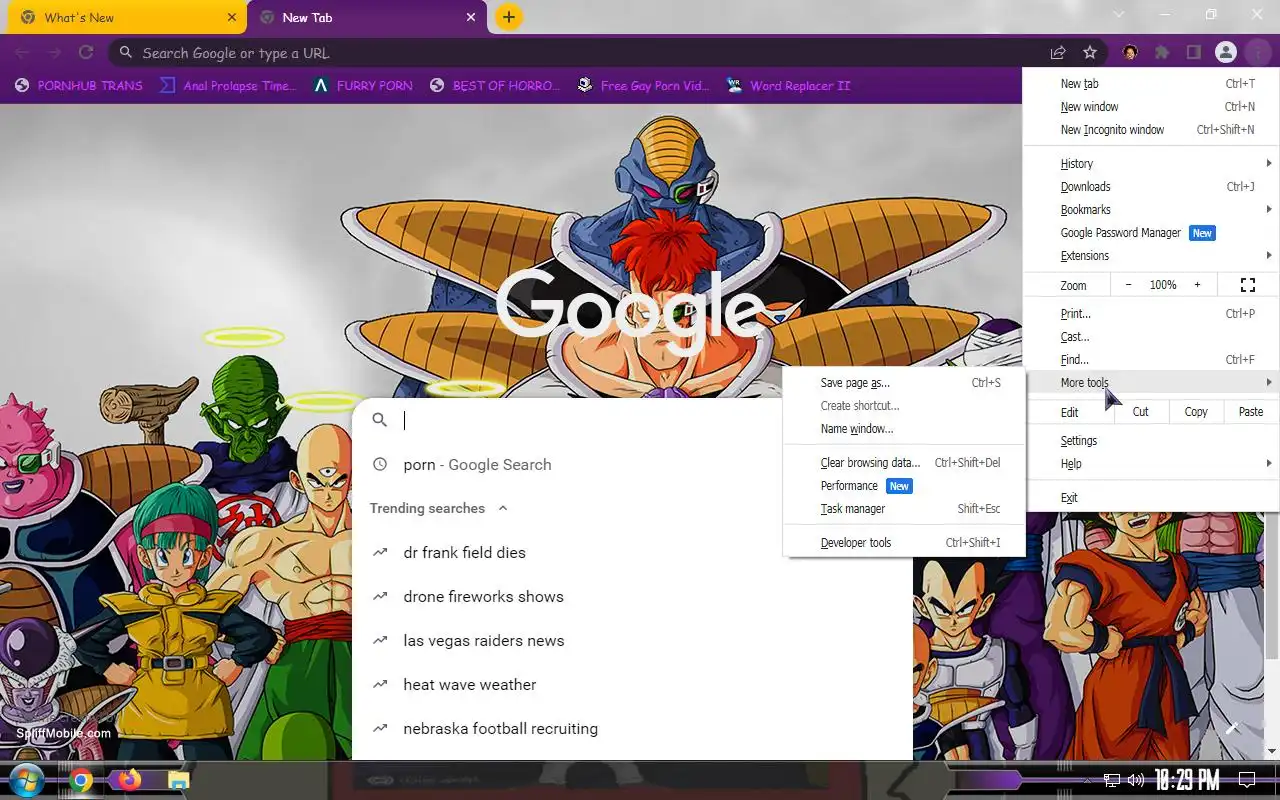The width and height of the screenshot is (1280, 800).
Task: Select New tab from the menu
Action: pos(1151,84)
